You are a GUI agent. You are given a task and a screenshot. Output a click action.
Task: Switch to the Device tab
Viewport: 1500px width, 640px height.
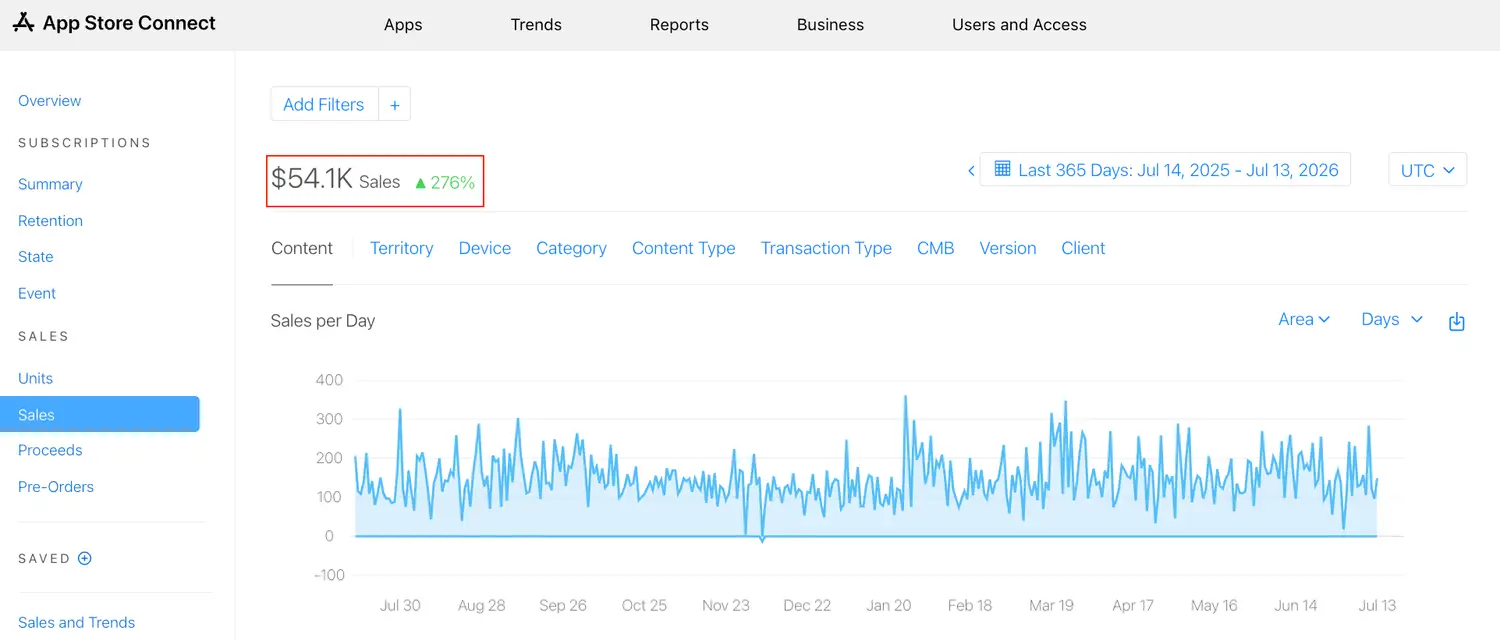(x=485, y=249)
